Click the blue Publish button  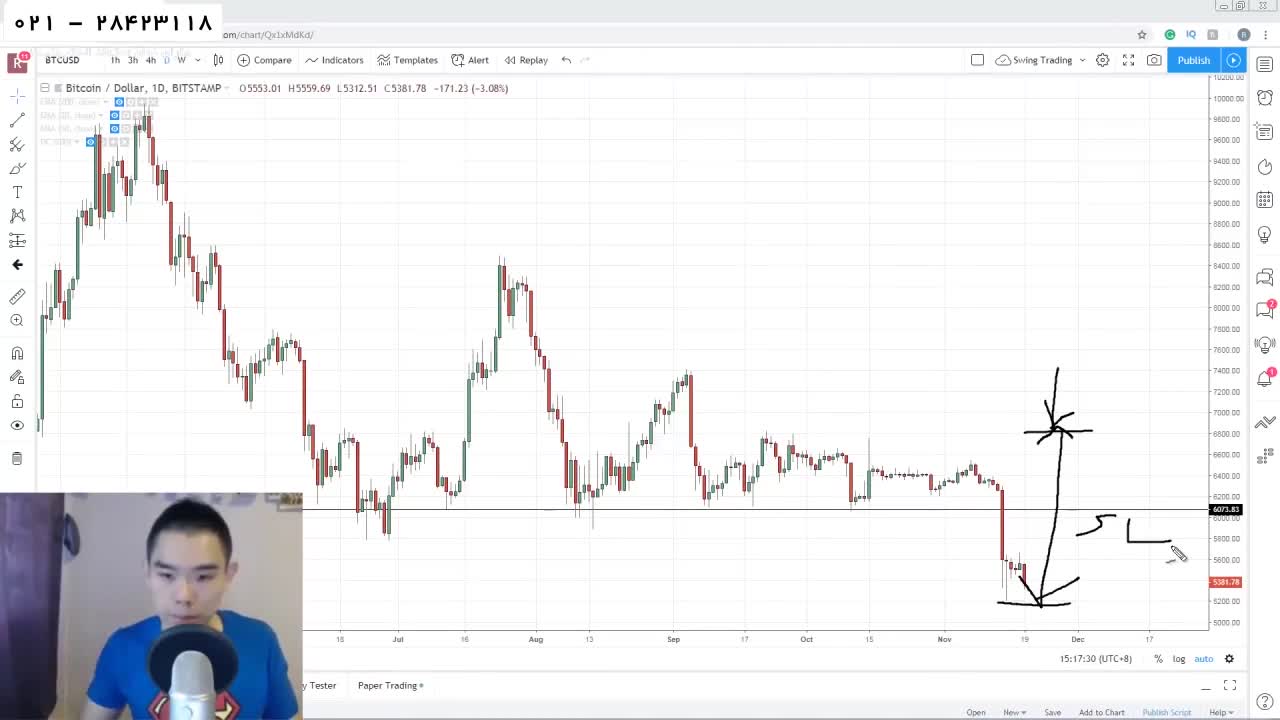point(1194,60)
